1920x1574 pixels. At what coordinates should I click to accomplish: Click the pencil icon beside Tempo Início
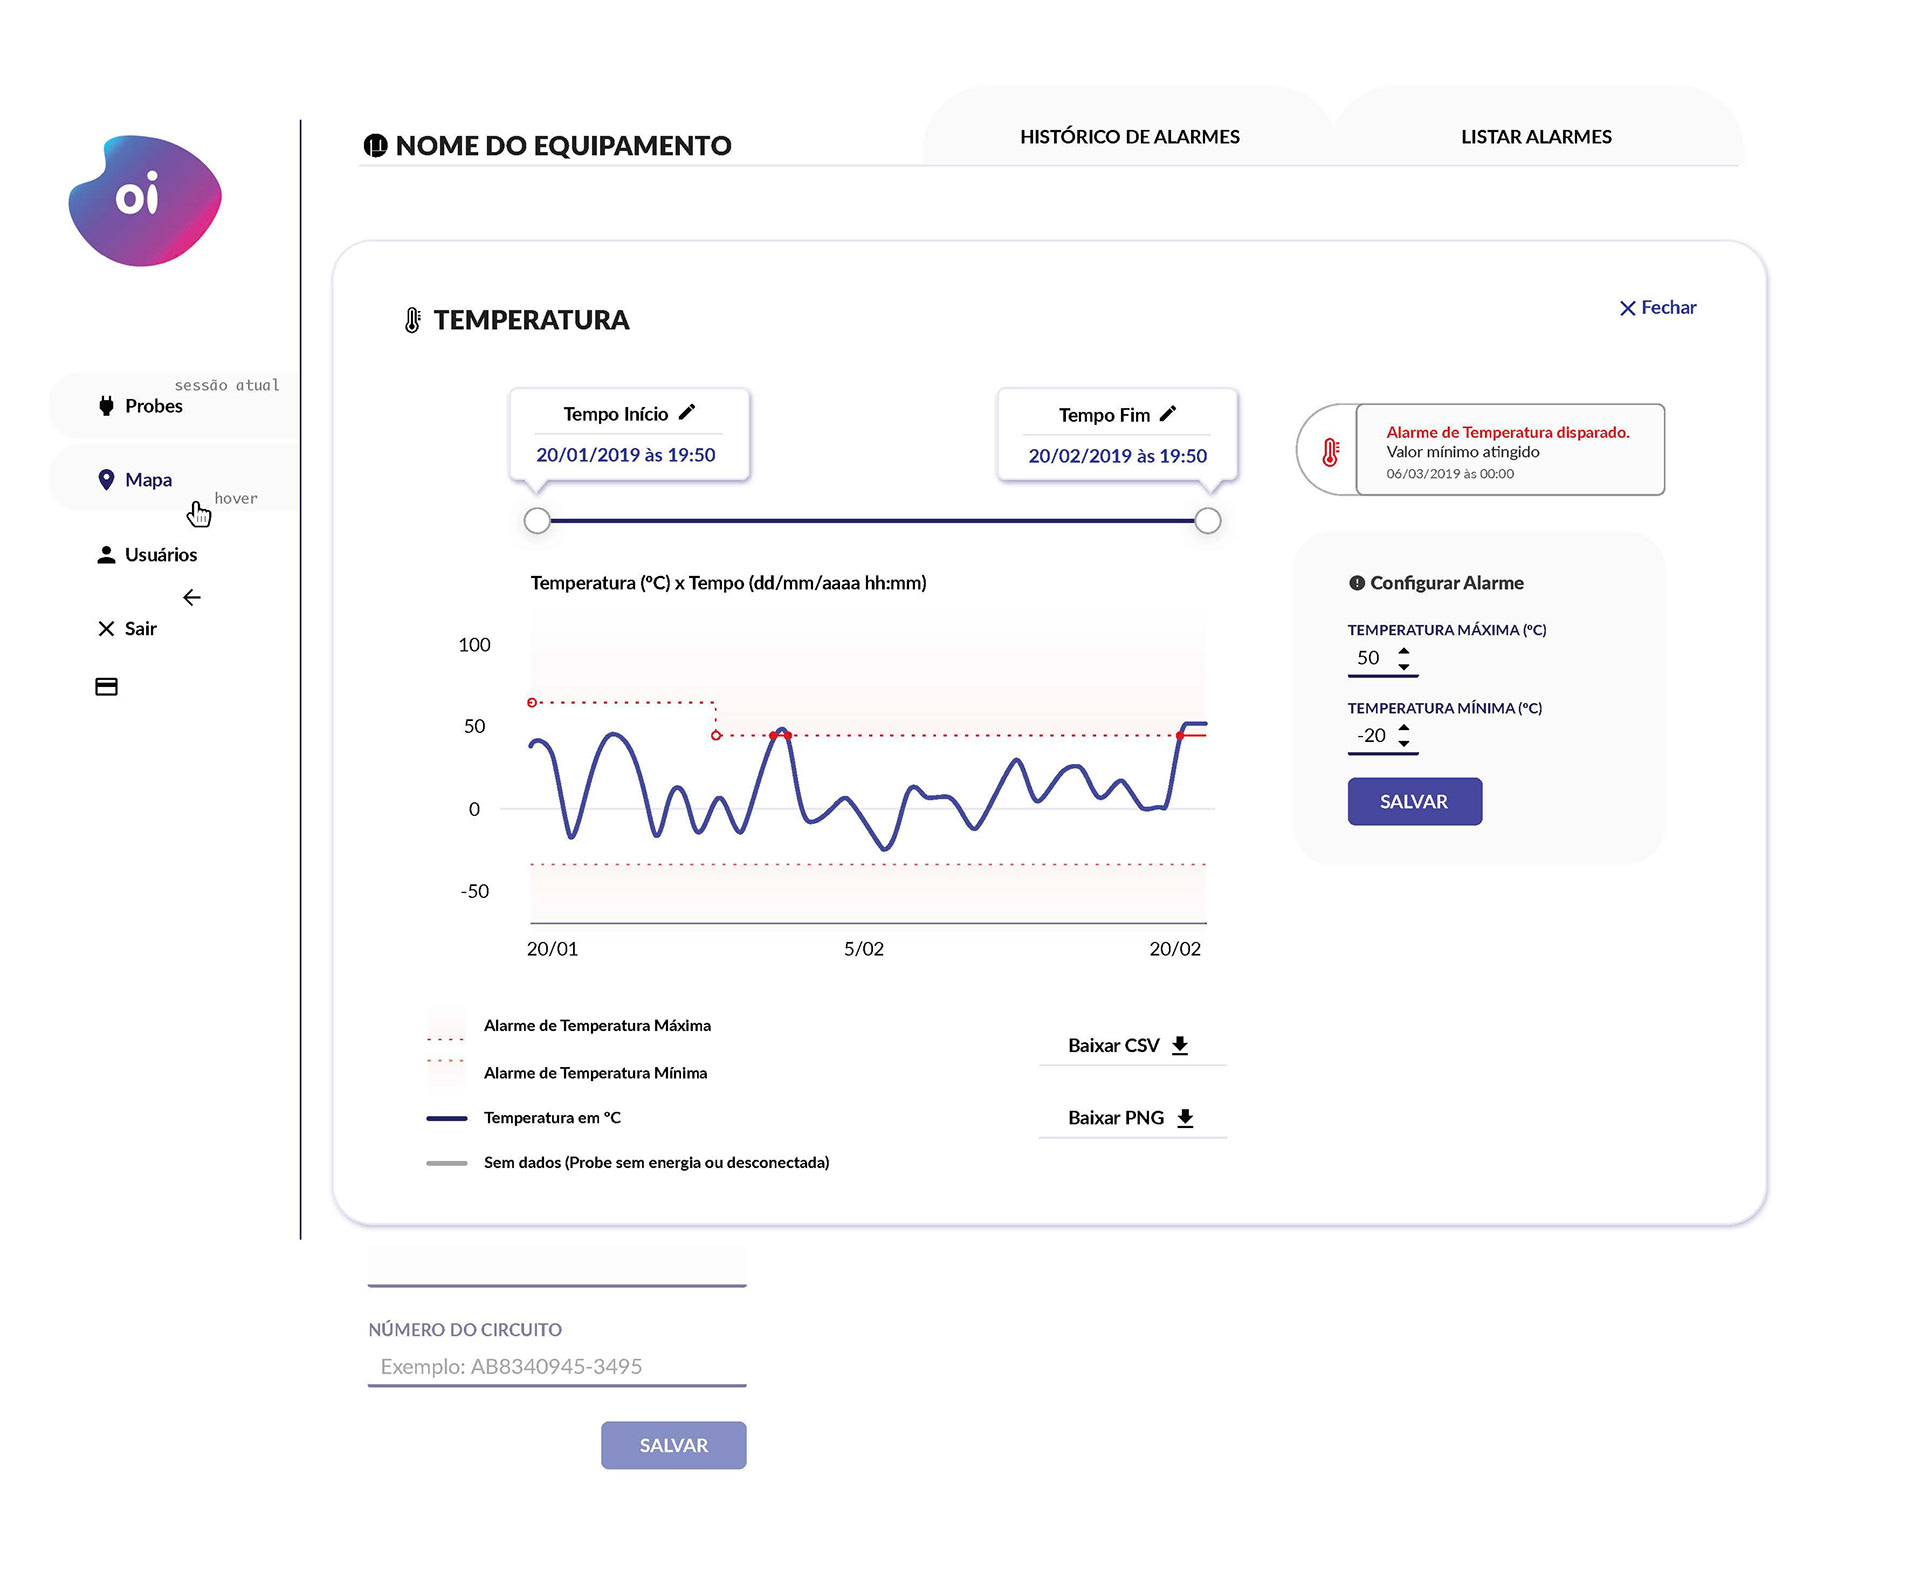coord(687,412)
